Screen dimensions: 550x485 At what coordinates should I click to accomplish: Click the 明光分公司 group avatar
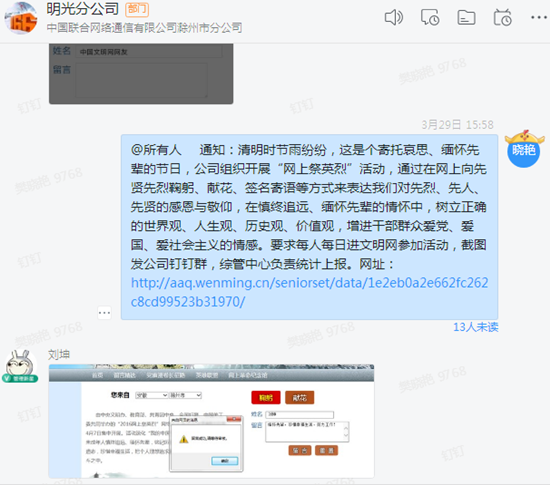(21, 18)
